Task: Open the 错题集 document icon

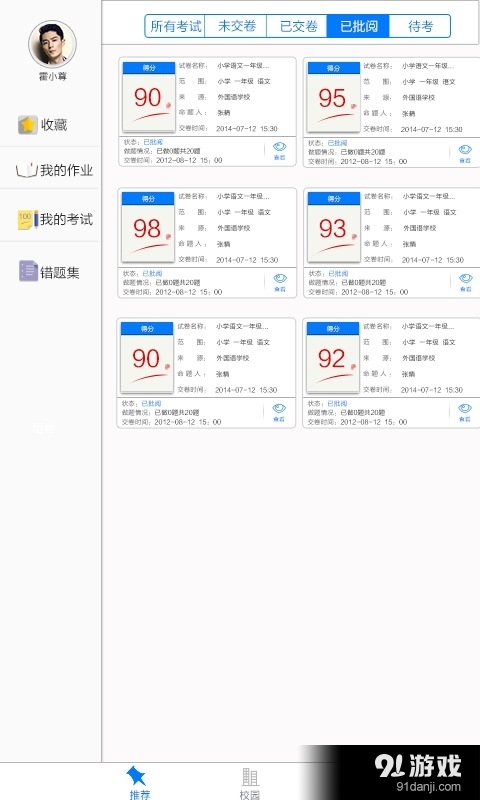Action: (x=28, y=271)
